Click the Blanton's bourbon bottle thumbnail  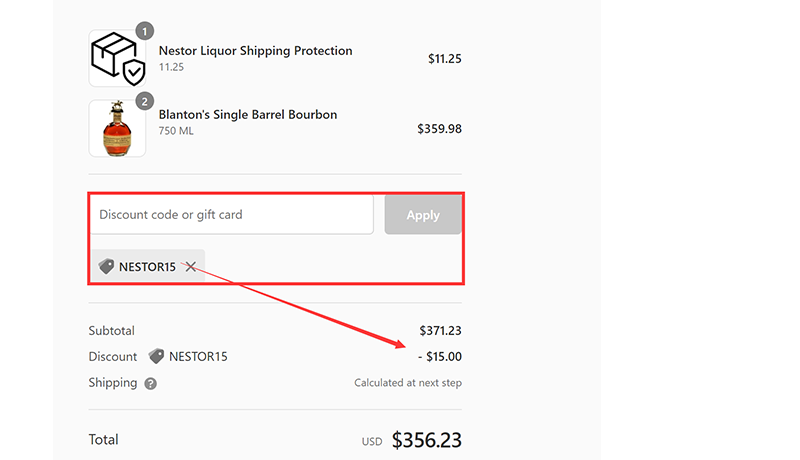click(x=117, y=129)
